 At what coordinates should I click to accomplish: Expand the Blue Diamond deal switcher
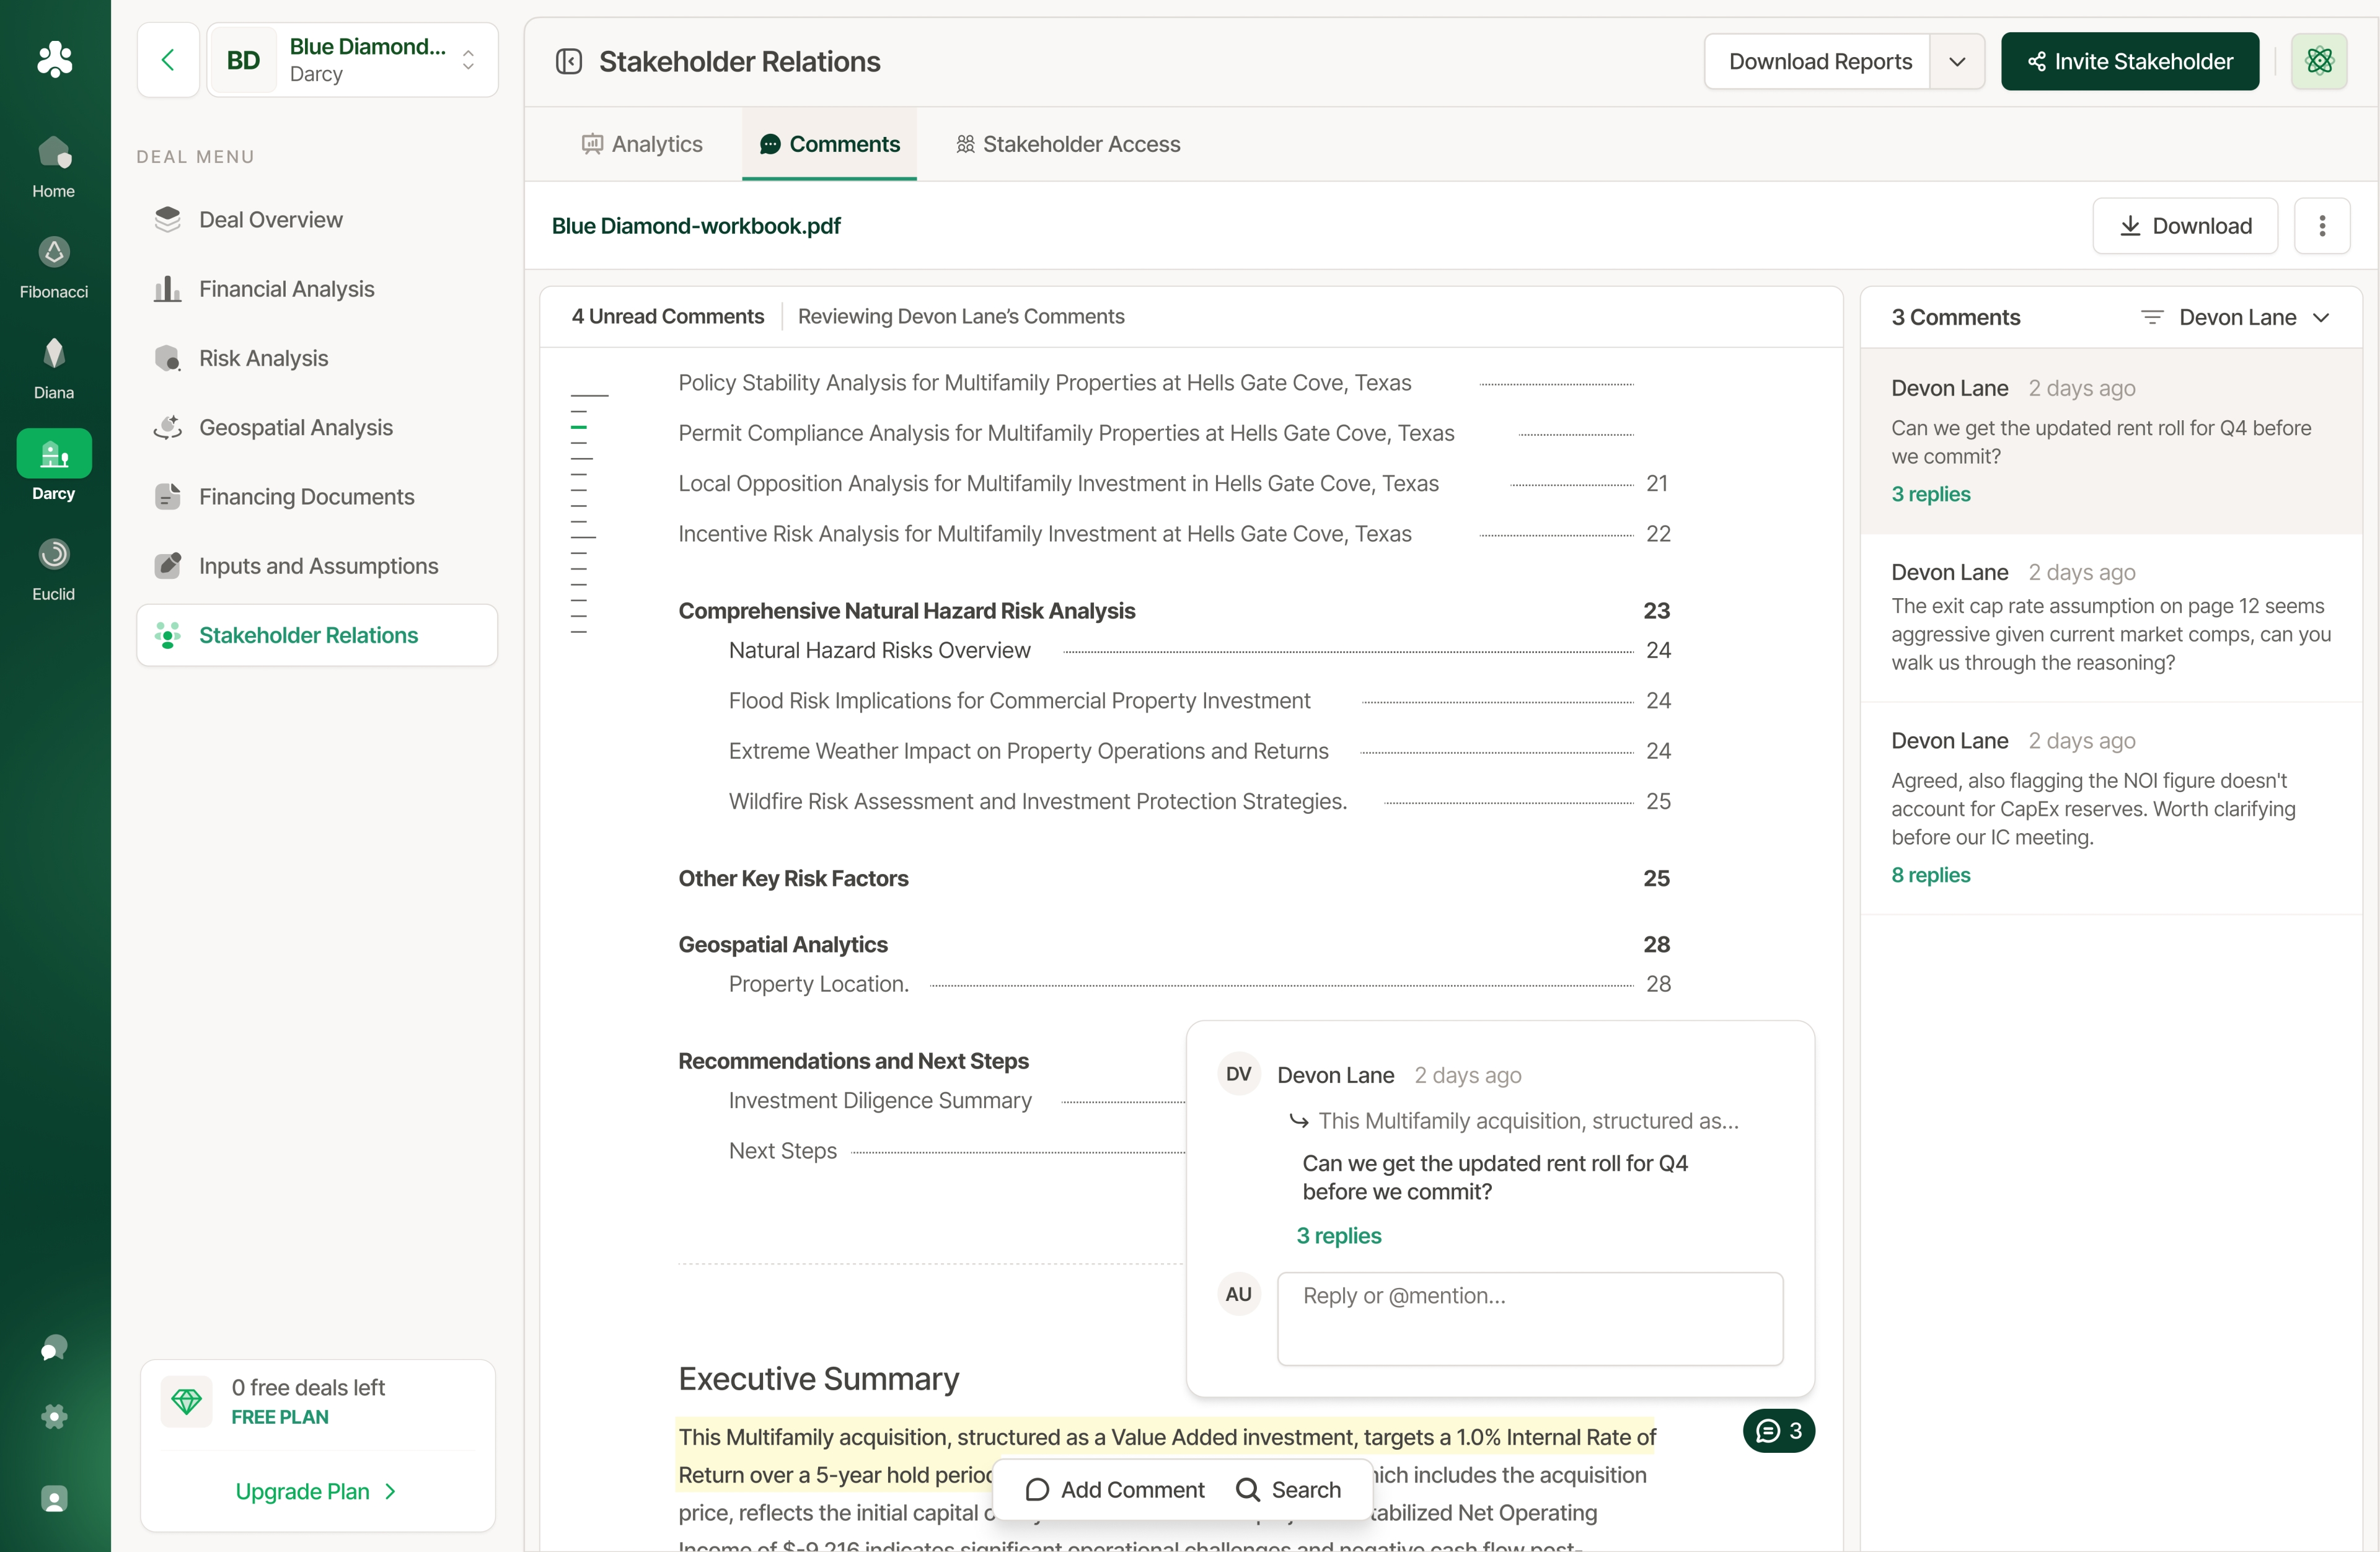(468, 60)
